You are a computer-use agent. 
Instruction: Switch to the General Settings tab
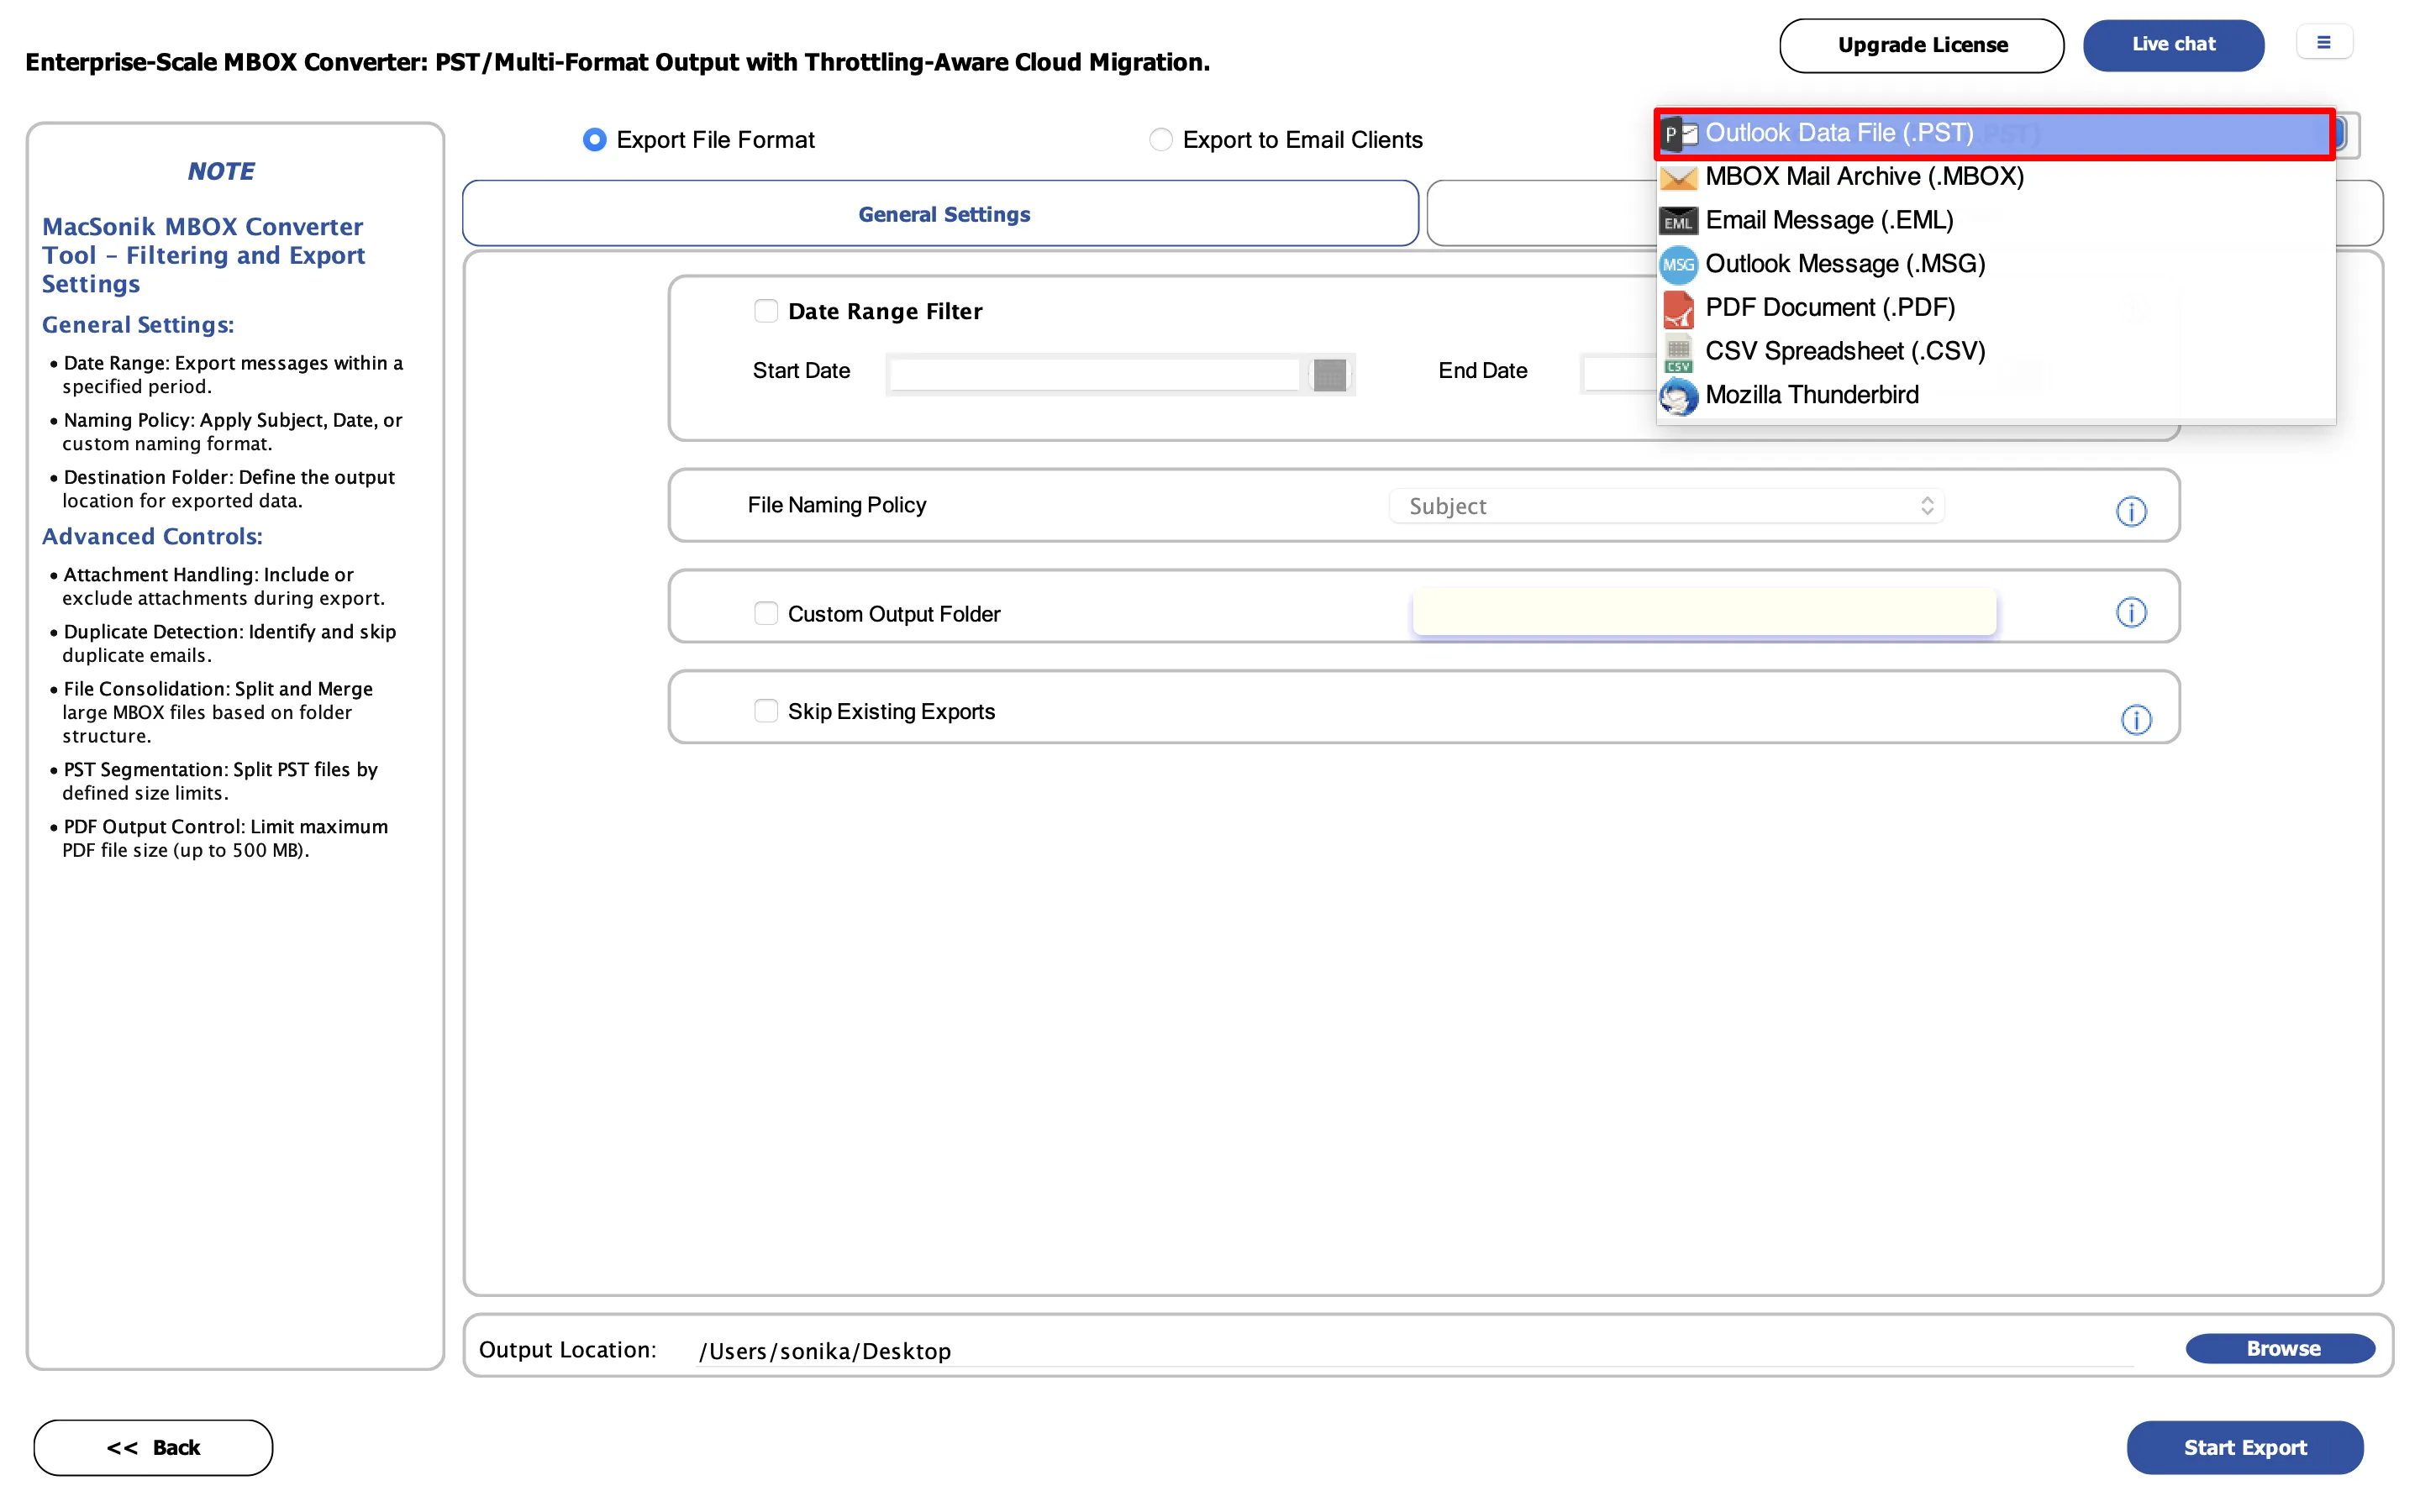(x=940, y=214)
